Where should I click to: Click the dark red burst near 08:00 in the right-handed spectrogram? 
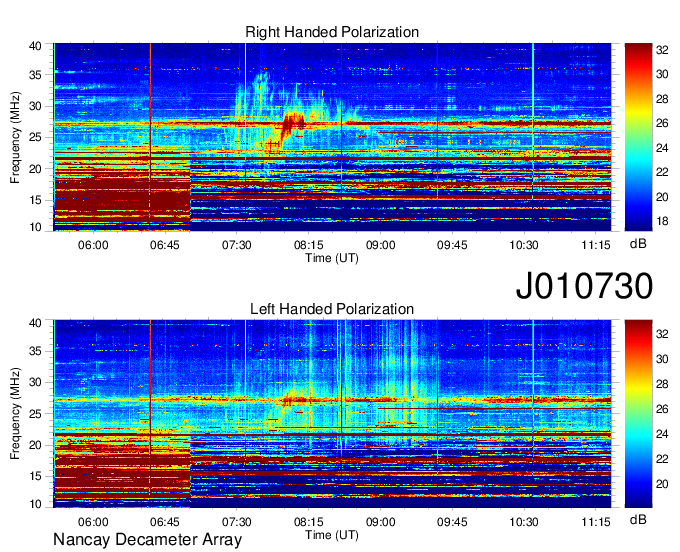(291, 124)
